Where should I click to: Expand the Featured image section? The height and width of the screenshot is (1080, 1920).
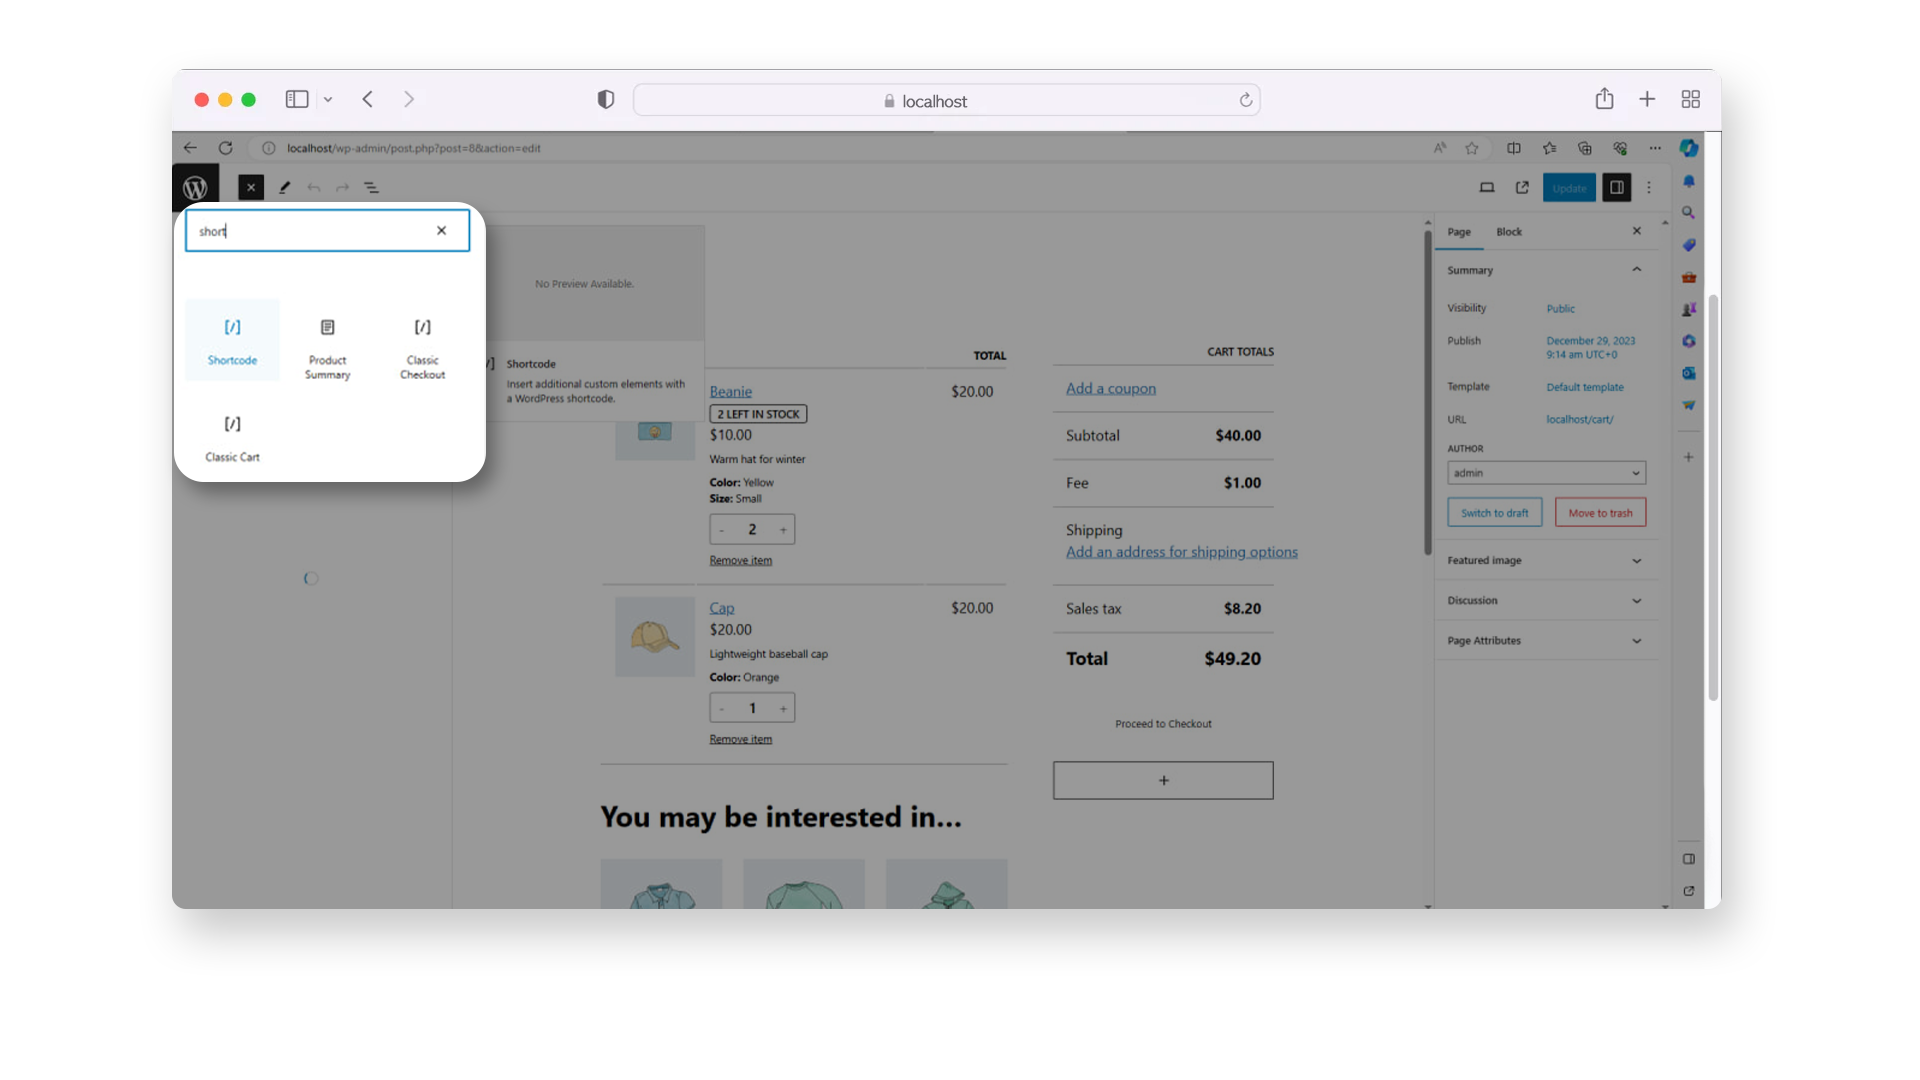coord(1637,560)
